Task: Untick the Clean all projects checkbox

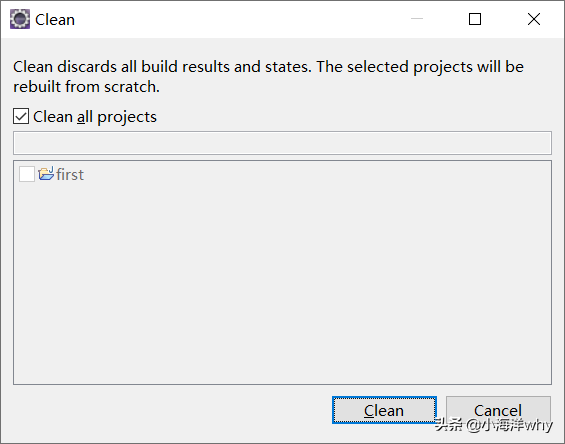Action: tap(21, 116)
